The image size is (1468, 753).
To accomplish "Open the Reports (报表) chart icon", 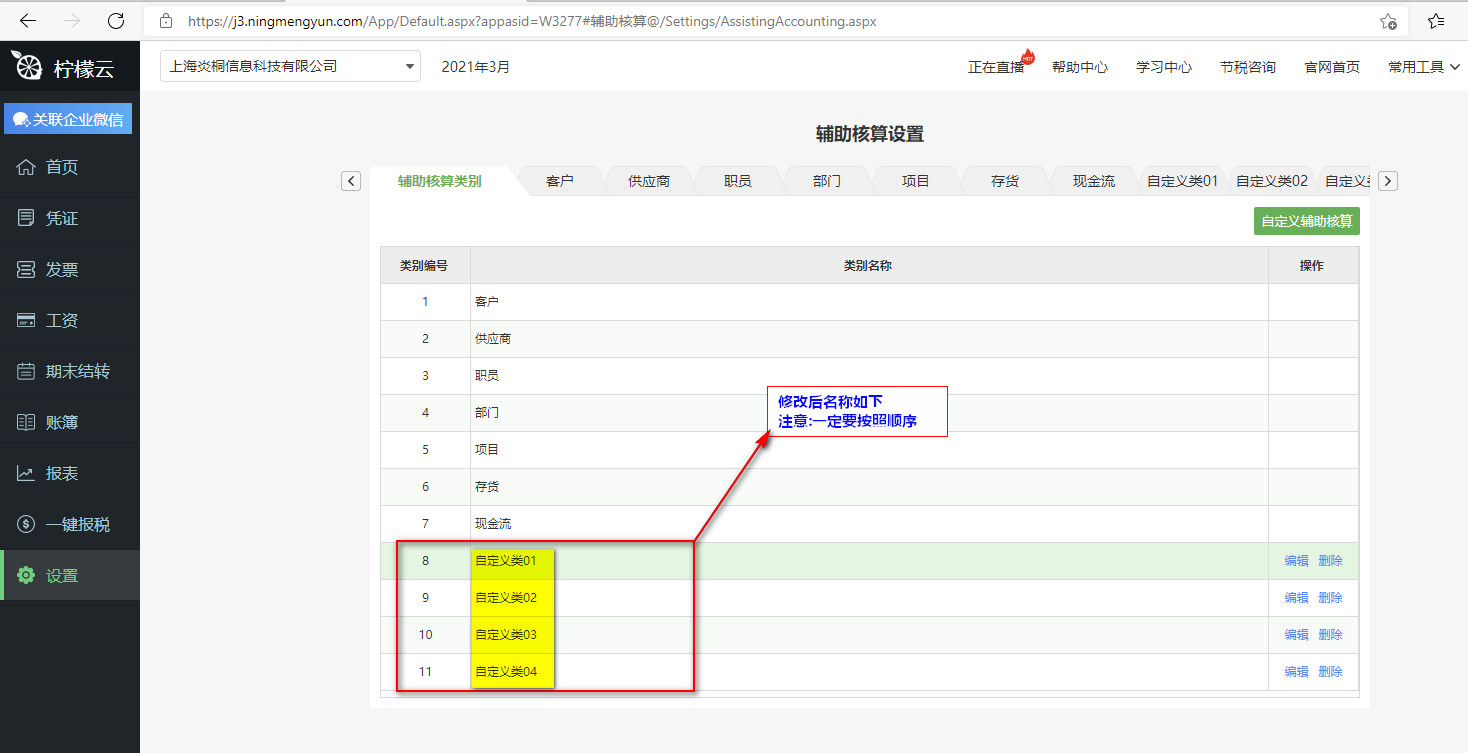I will click(26, 474).
